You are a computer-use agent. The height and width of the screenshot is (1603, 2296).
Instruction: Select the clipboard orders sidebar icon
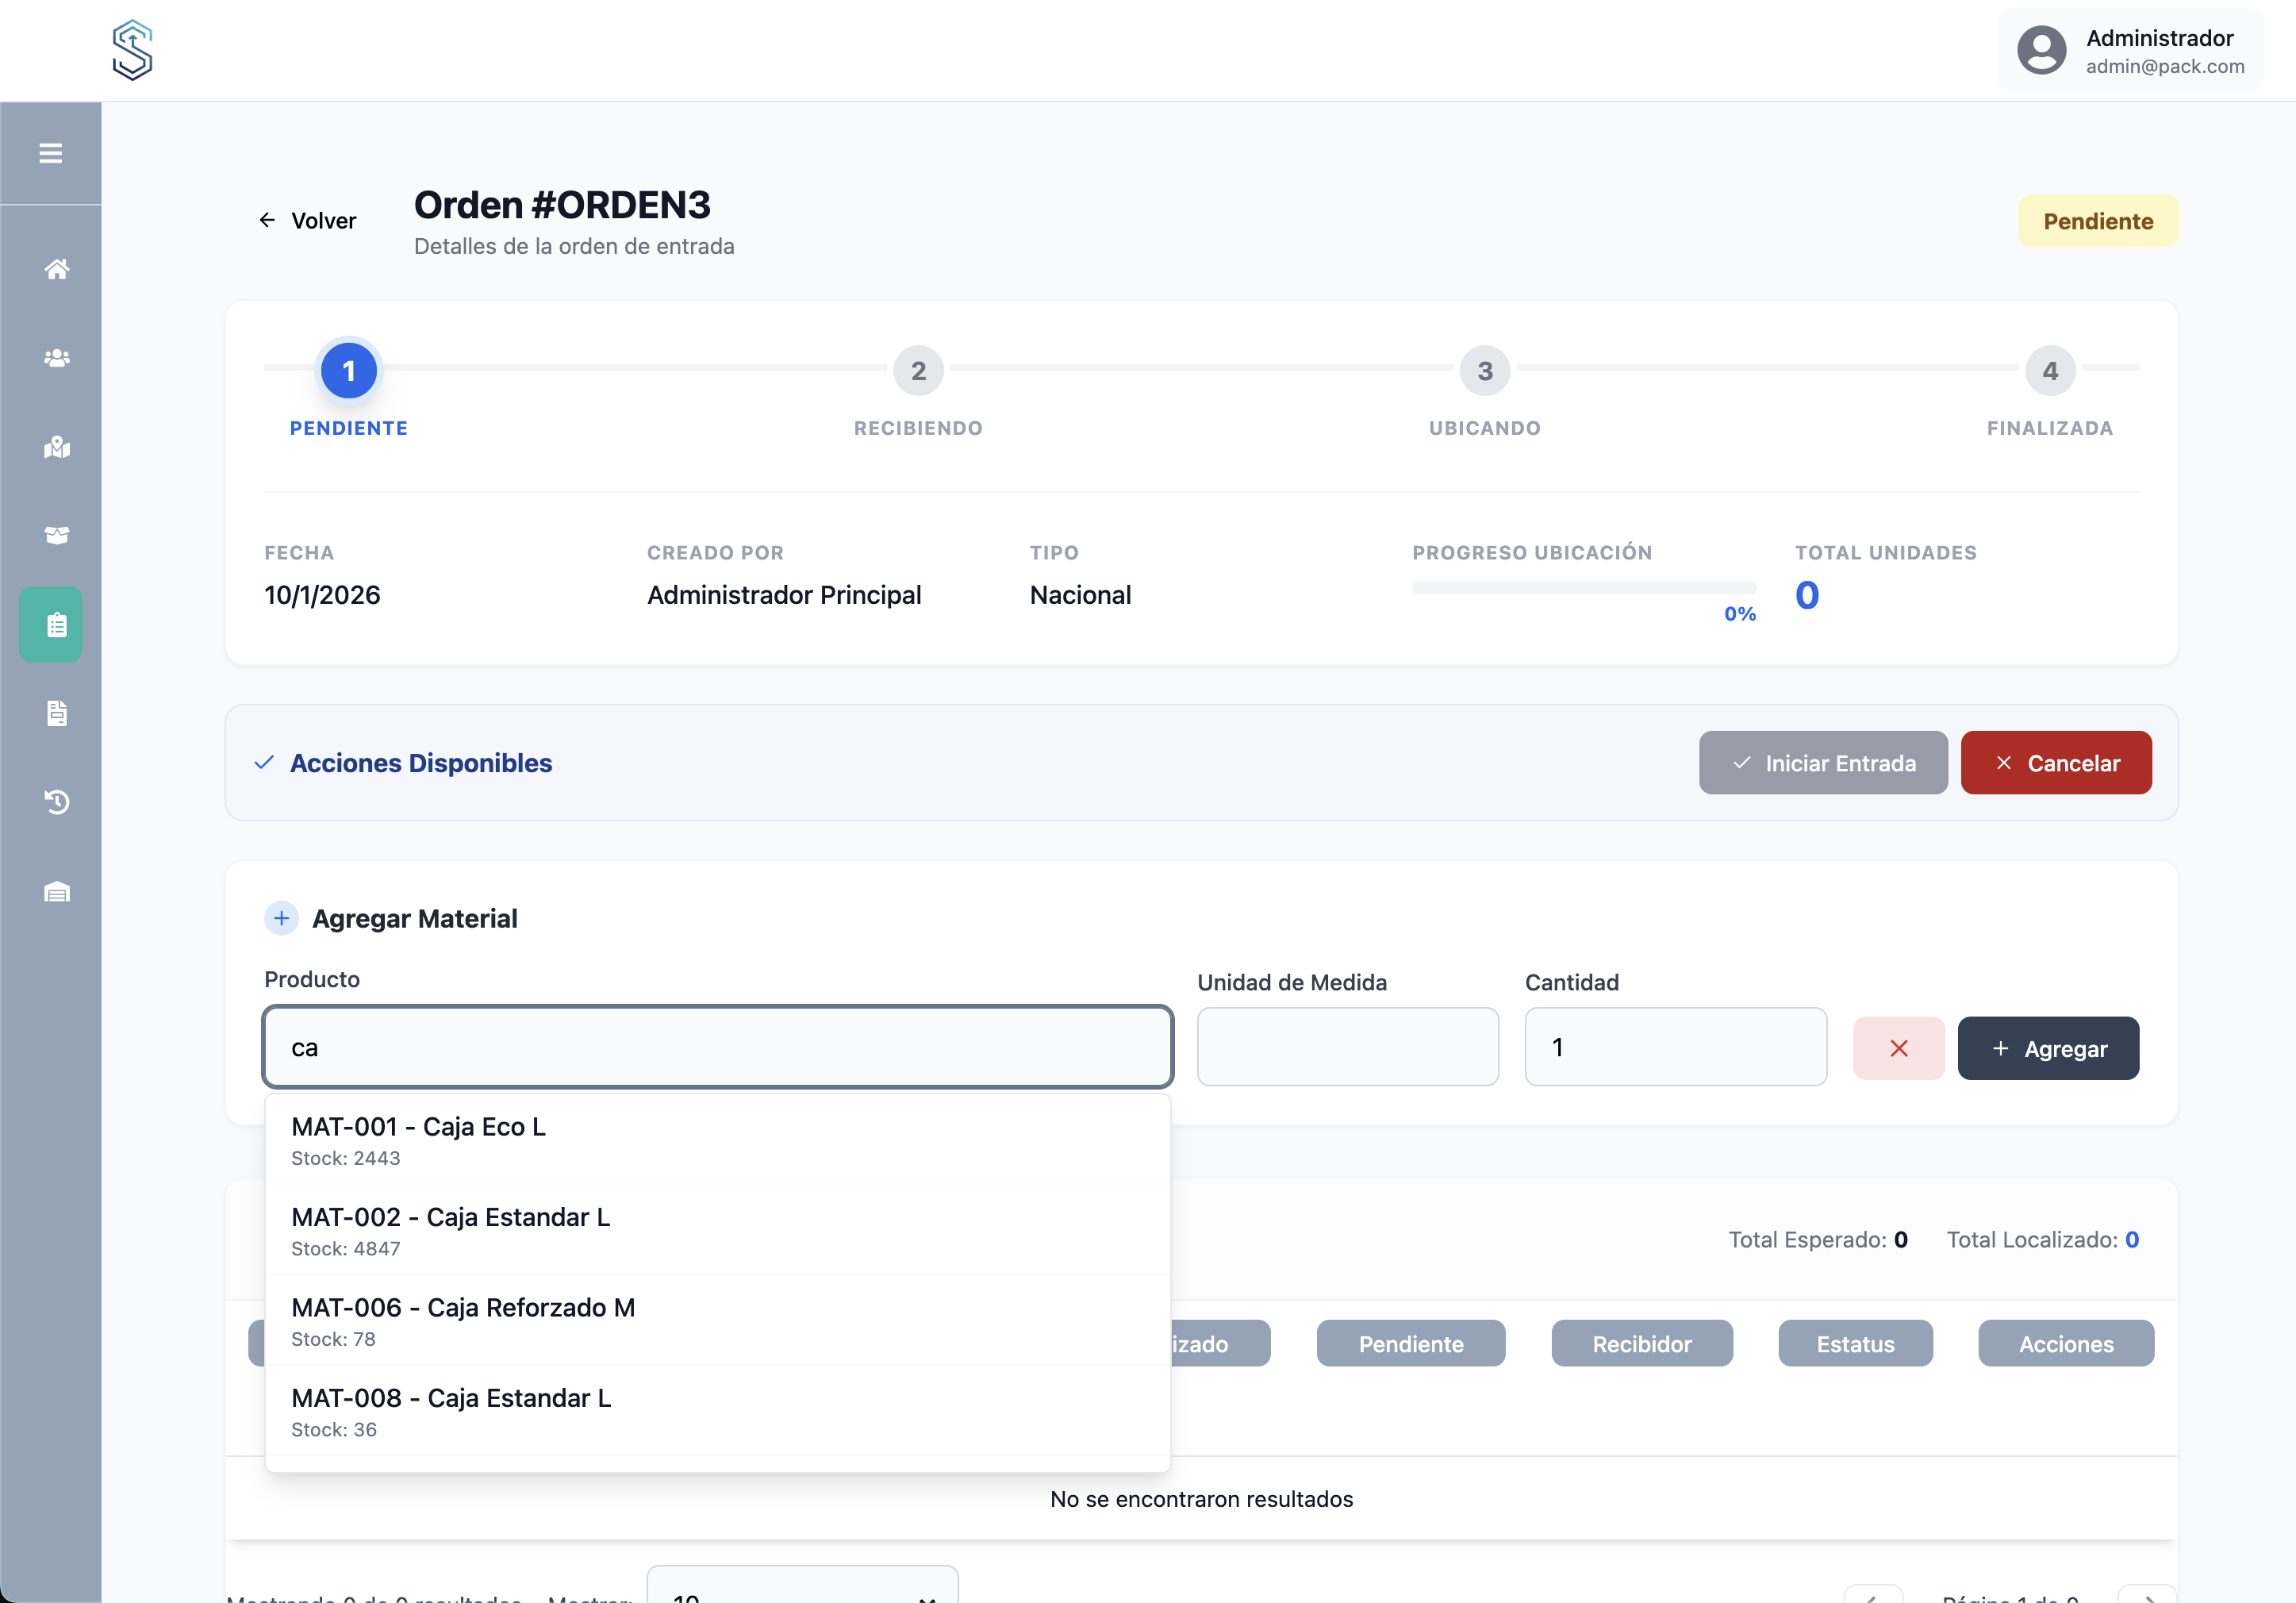(57, 625)
